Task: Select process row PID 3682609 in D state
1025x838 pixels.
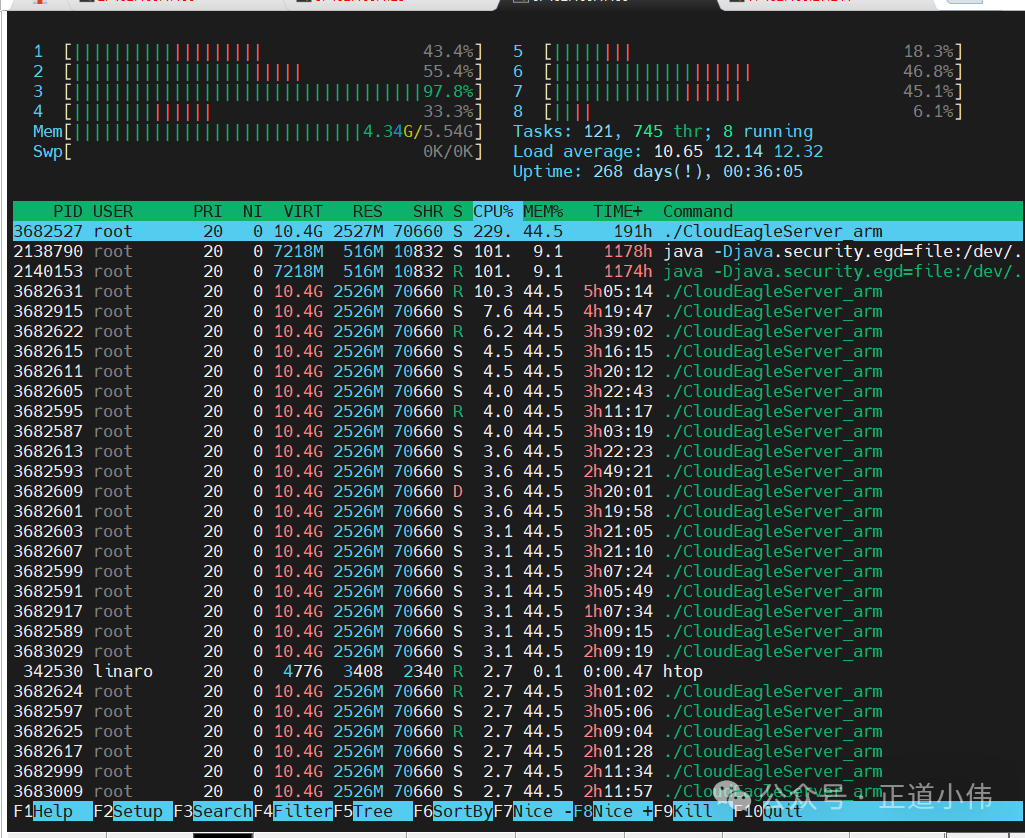Action: coord(518,492)
